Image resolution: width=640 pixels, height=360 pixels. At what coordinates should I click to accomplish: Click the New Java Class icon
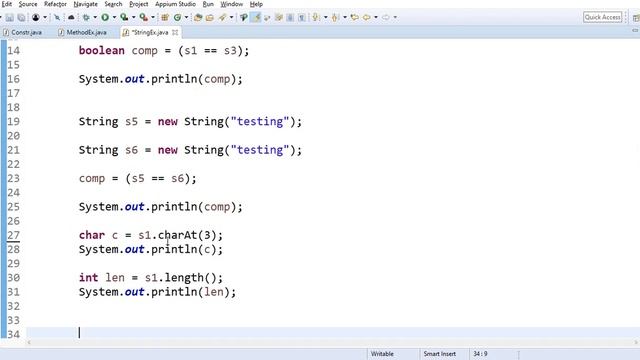coord(177,18)
